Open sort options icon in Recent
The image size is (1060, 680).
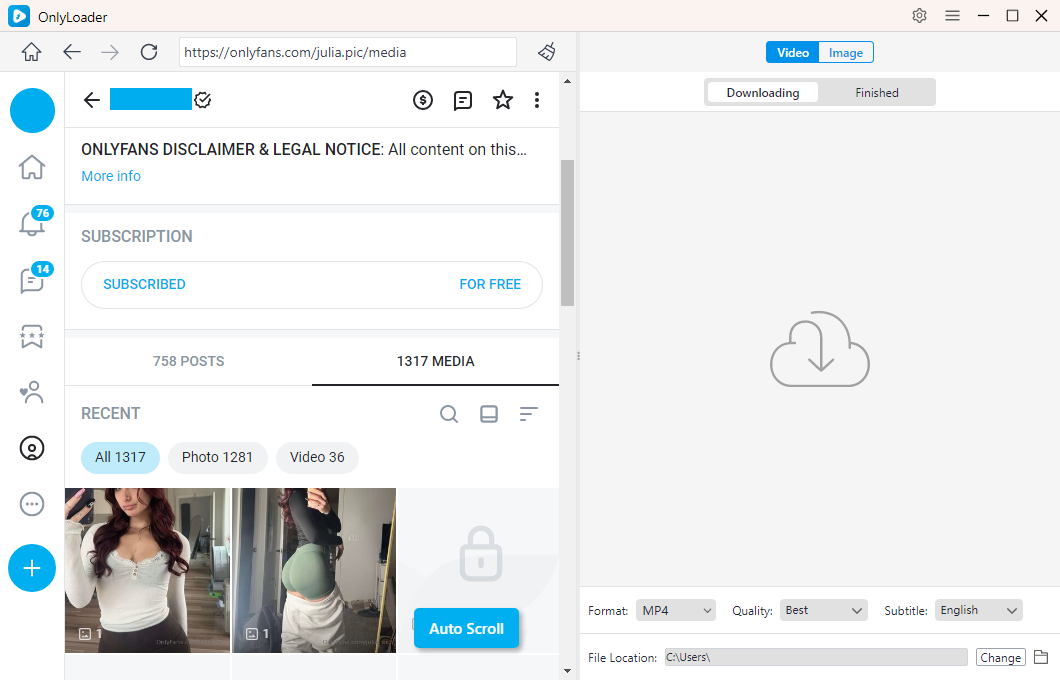click(x=528, y=414)
